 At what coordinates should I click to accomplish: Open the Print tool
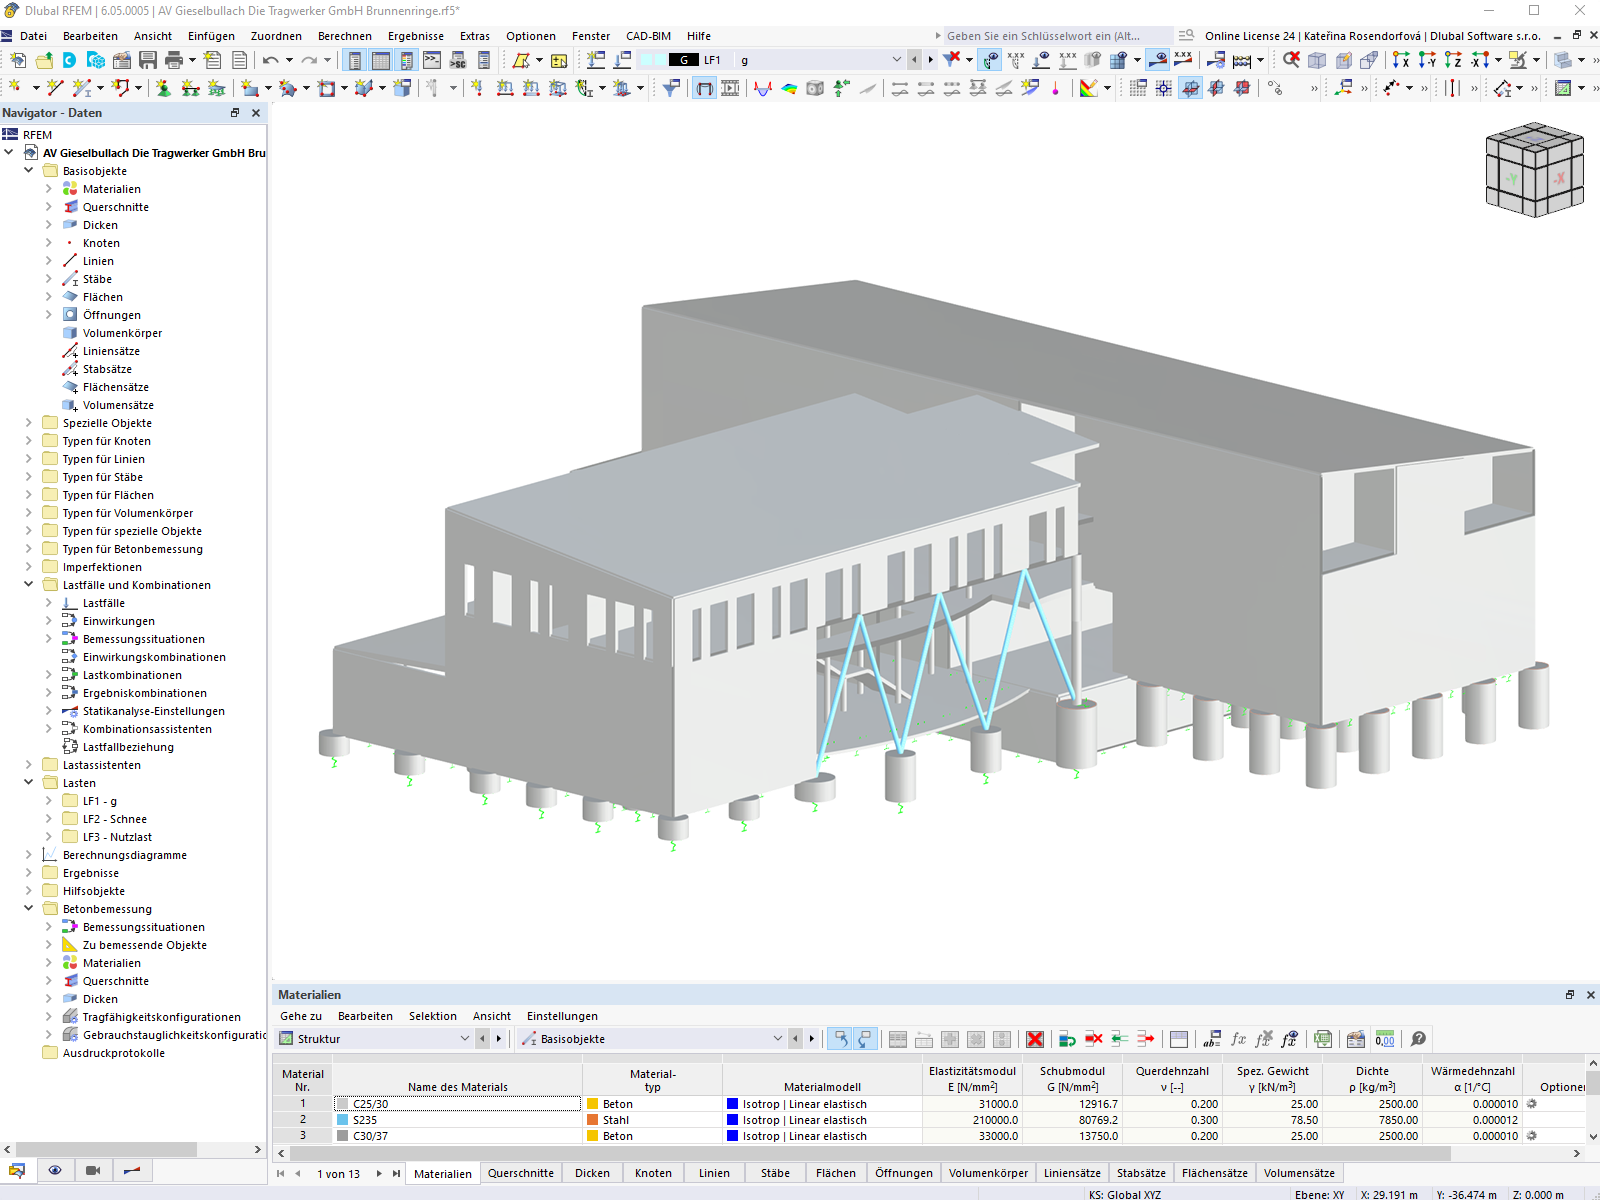pos(172,60)
